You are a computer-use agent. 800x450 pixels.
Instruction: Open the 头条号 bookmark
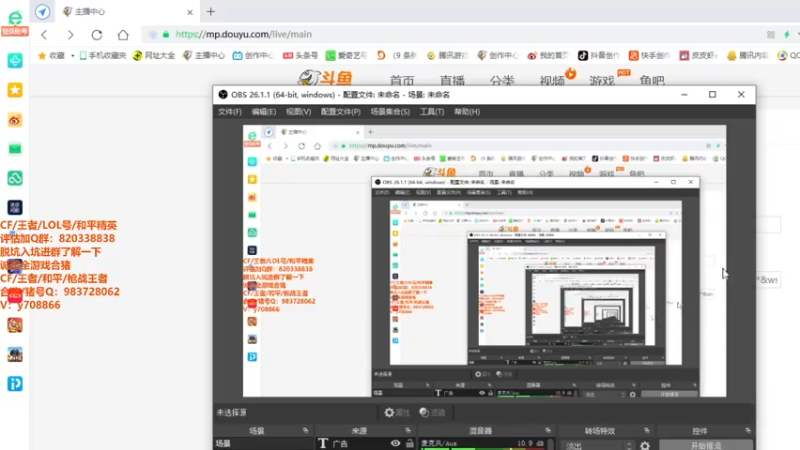coord(301,56)
